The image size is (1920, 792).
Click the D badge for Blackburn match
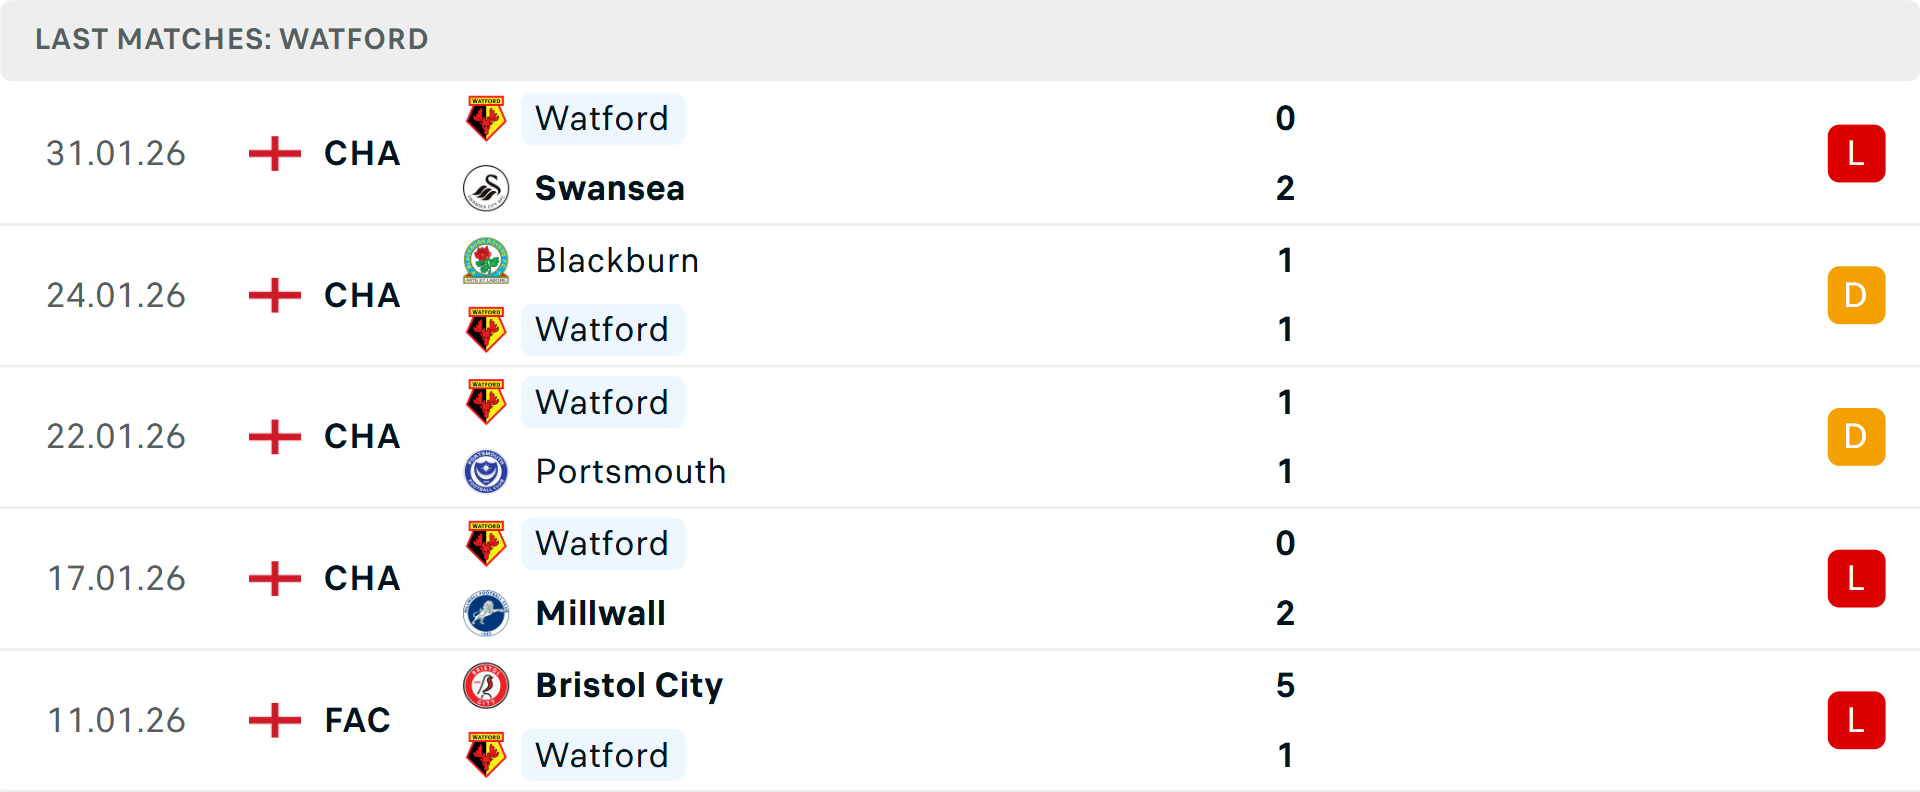[x=1856, y=295]
